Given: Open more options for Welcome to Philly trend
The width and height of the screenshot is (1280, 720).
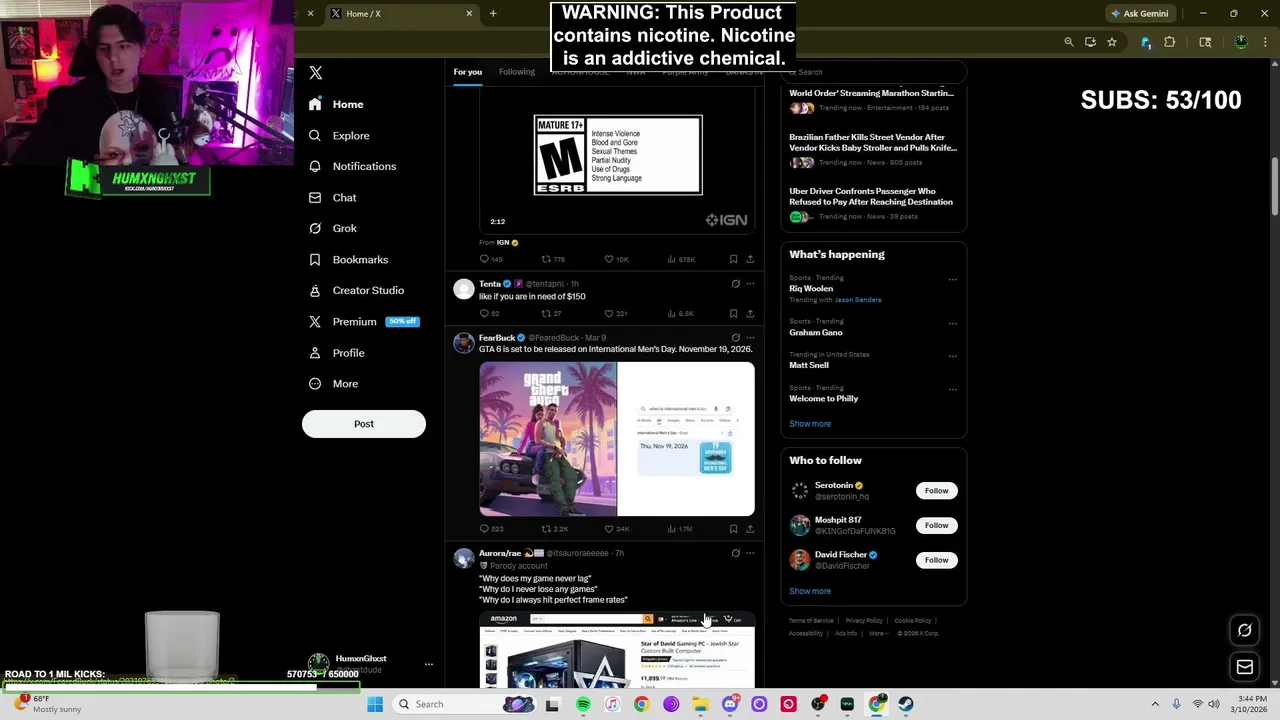Looking at the screenshot, I should coord(952,389).
